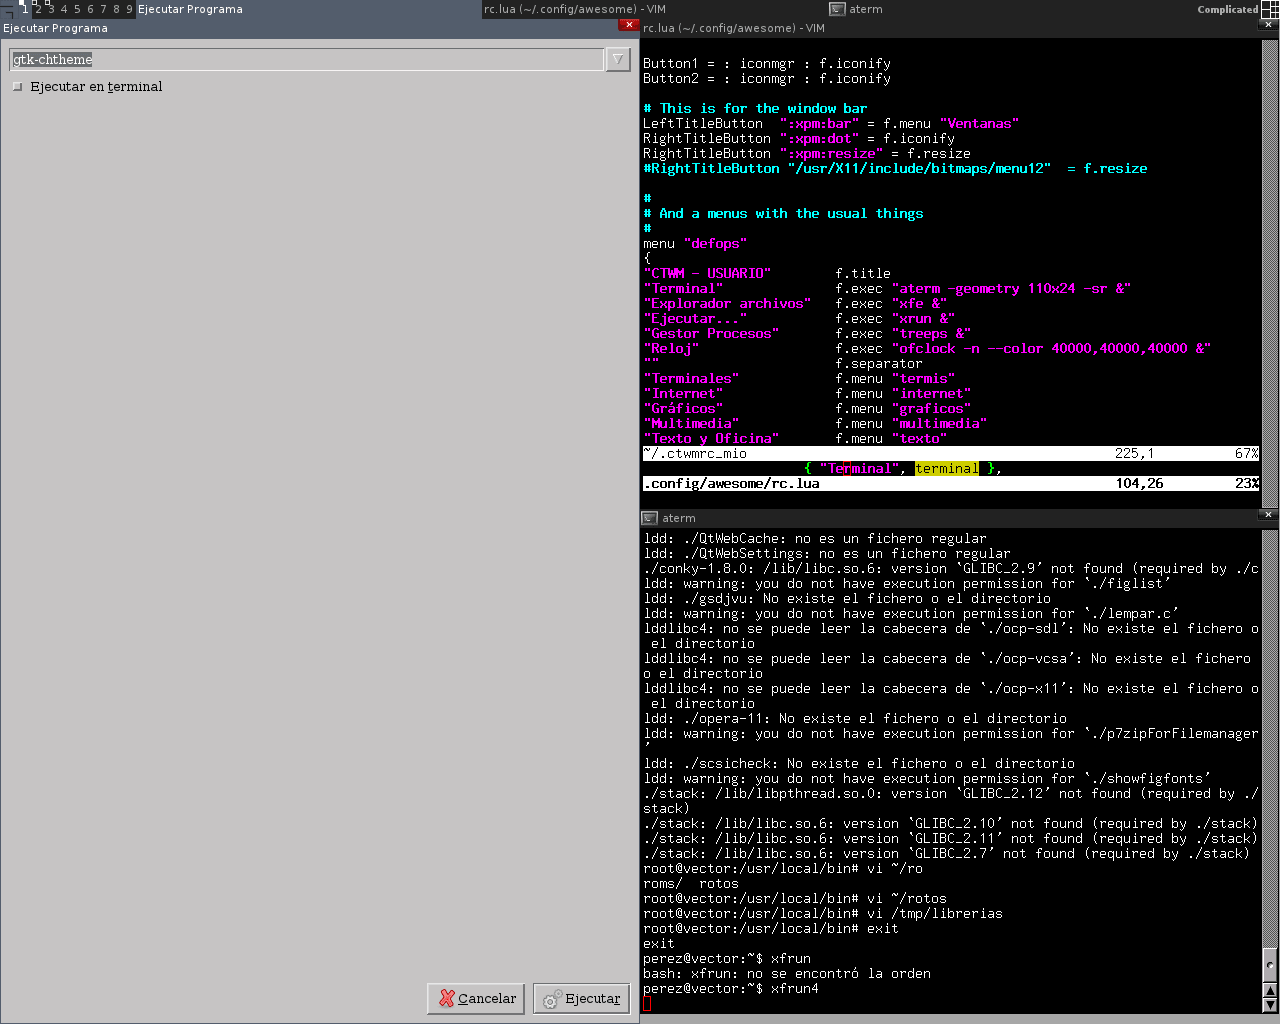Switch to workspace tag 4
1280x1024 pixels.
coord(64,9)
